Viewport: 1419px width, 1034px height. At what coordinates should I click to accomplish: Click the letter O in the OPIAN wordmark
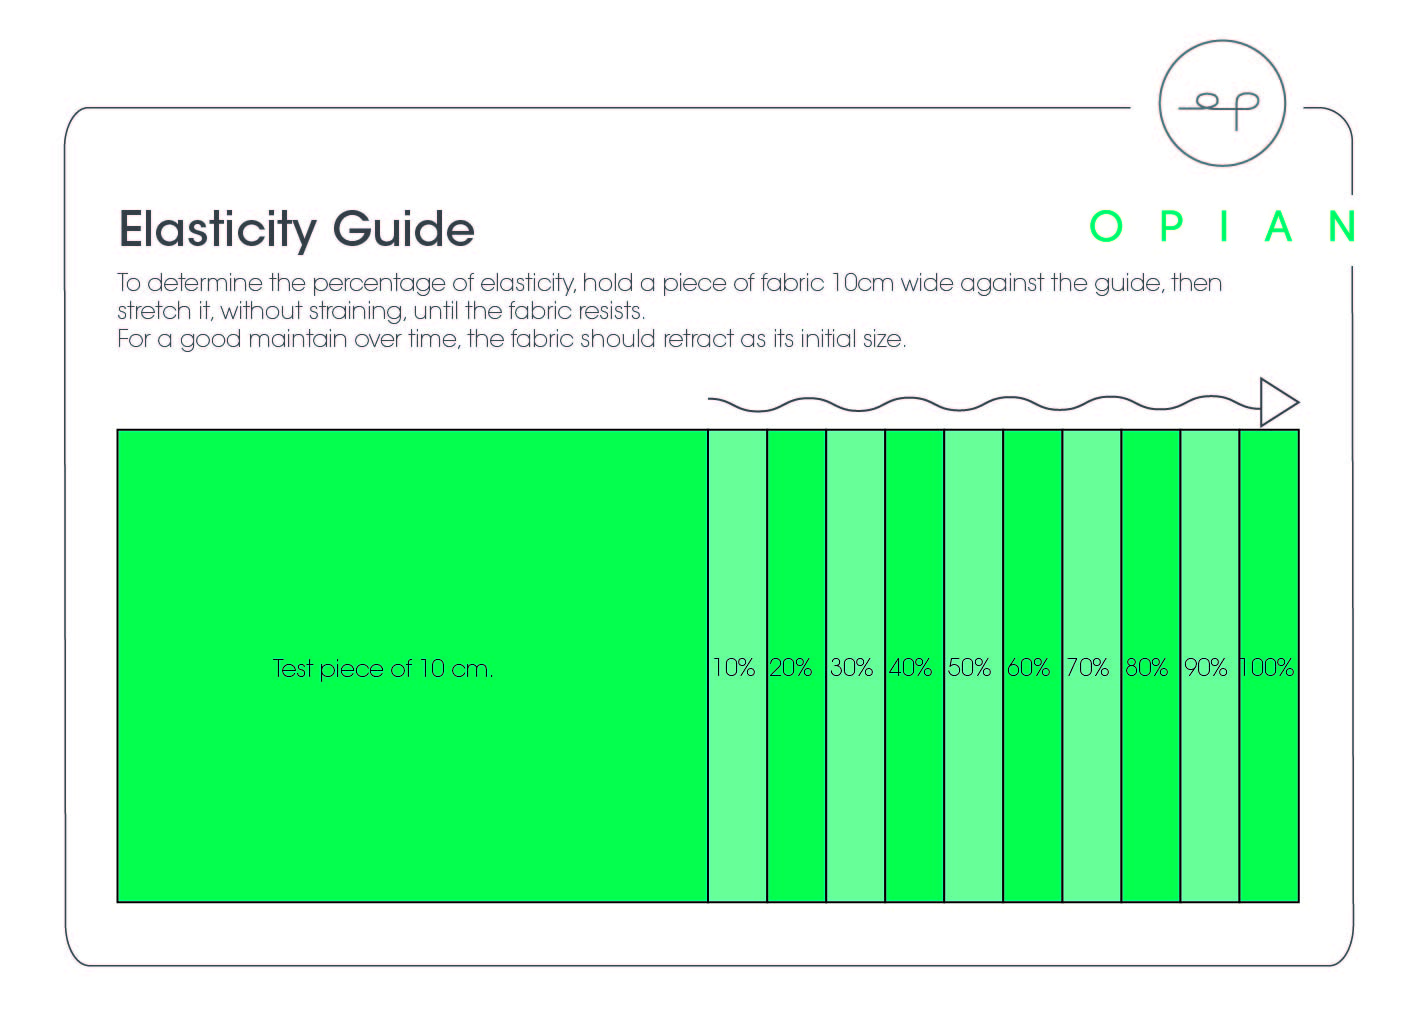1105,227
